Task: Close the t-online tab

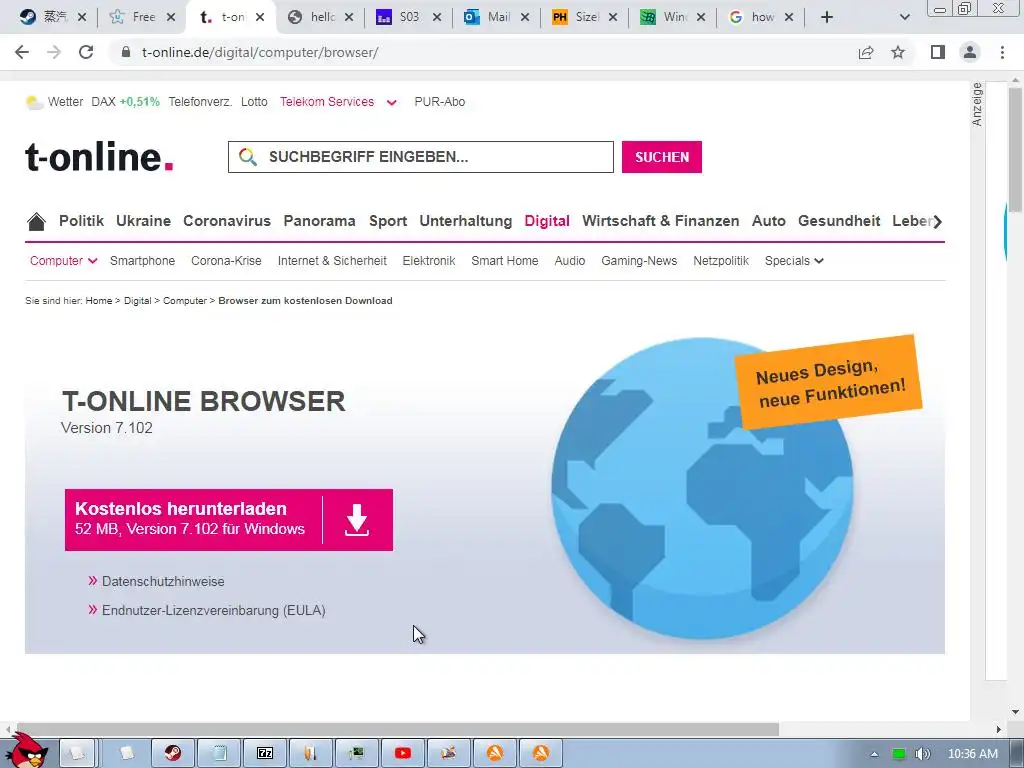Action: pos(260,17)
